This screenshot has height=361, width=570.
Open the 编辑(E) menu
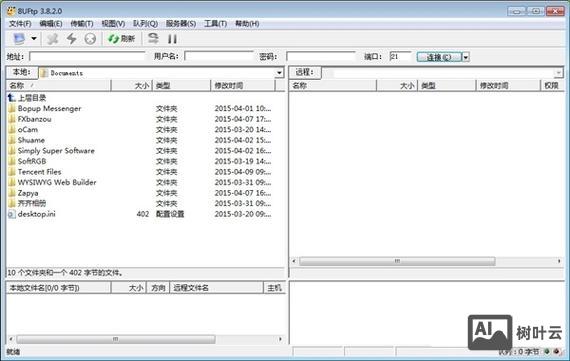(x=51, y=24)
